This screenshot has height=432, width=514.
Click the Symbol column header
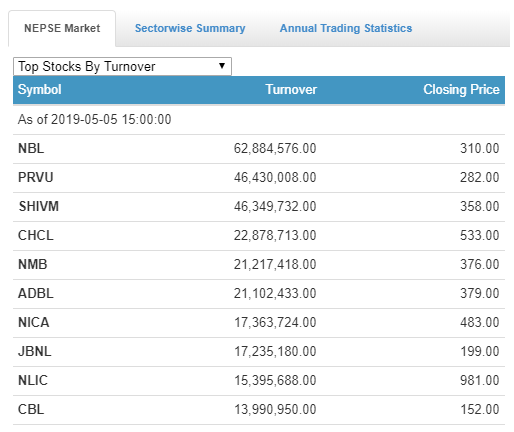point(40,89)
